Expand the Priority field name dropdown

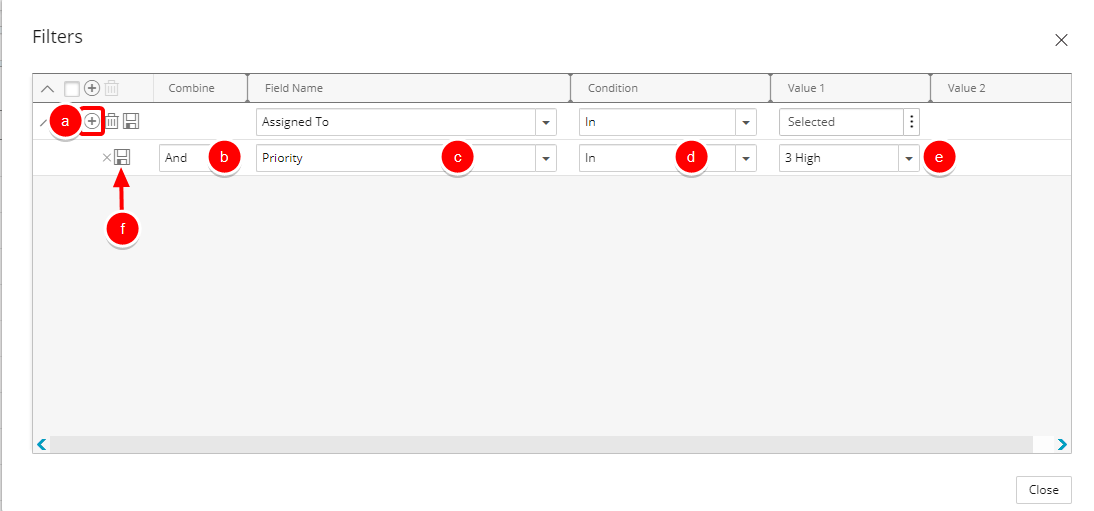(x=546, y=158)
